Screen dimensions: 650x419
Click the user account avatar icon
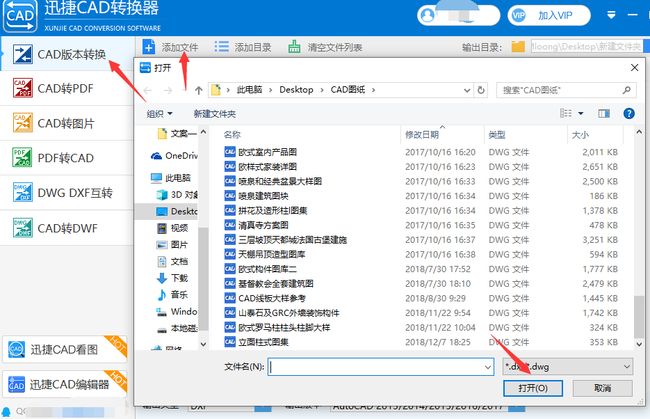point(427,15)
